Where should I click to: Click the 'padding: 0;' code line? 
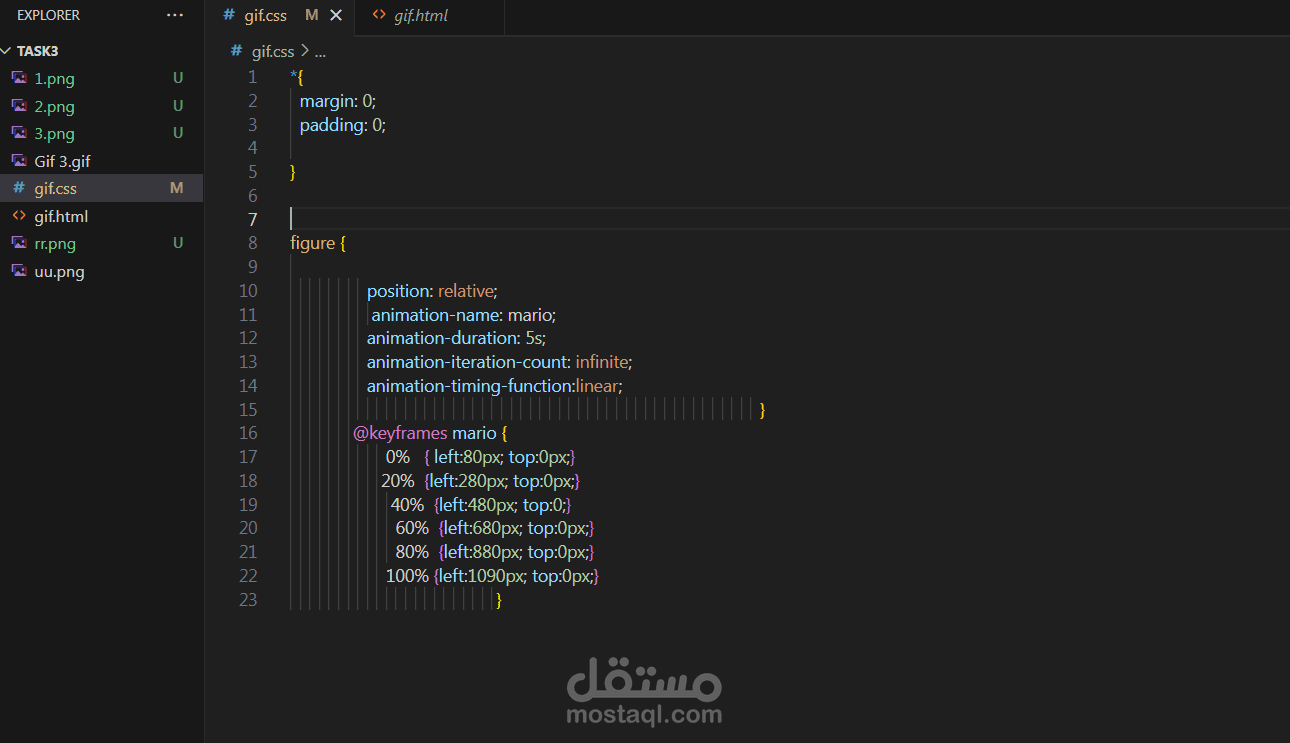pos(342,124)
